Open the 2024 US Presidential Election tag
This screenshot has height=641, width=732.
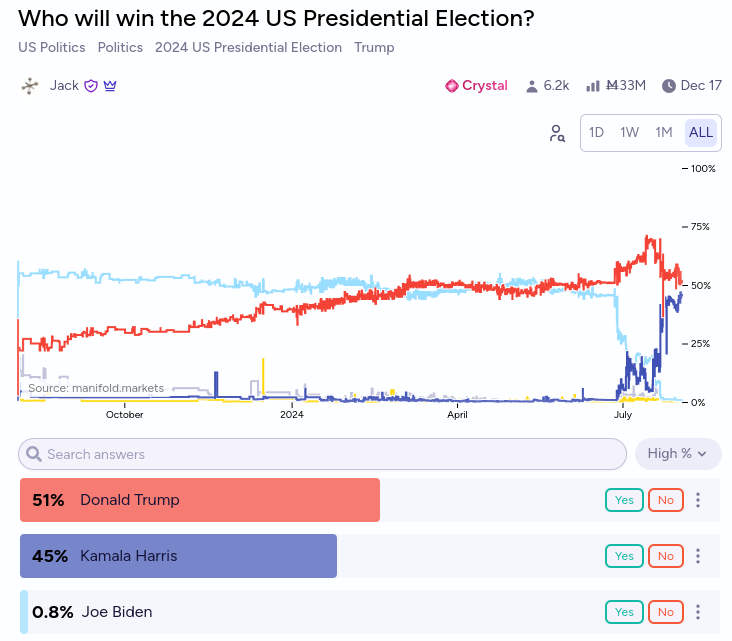(x=248, y=47)
